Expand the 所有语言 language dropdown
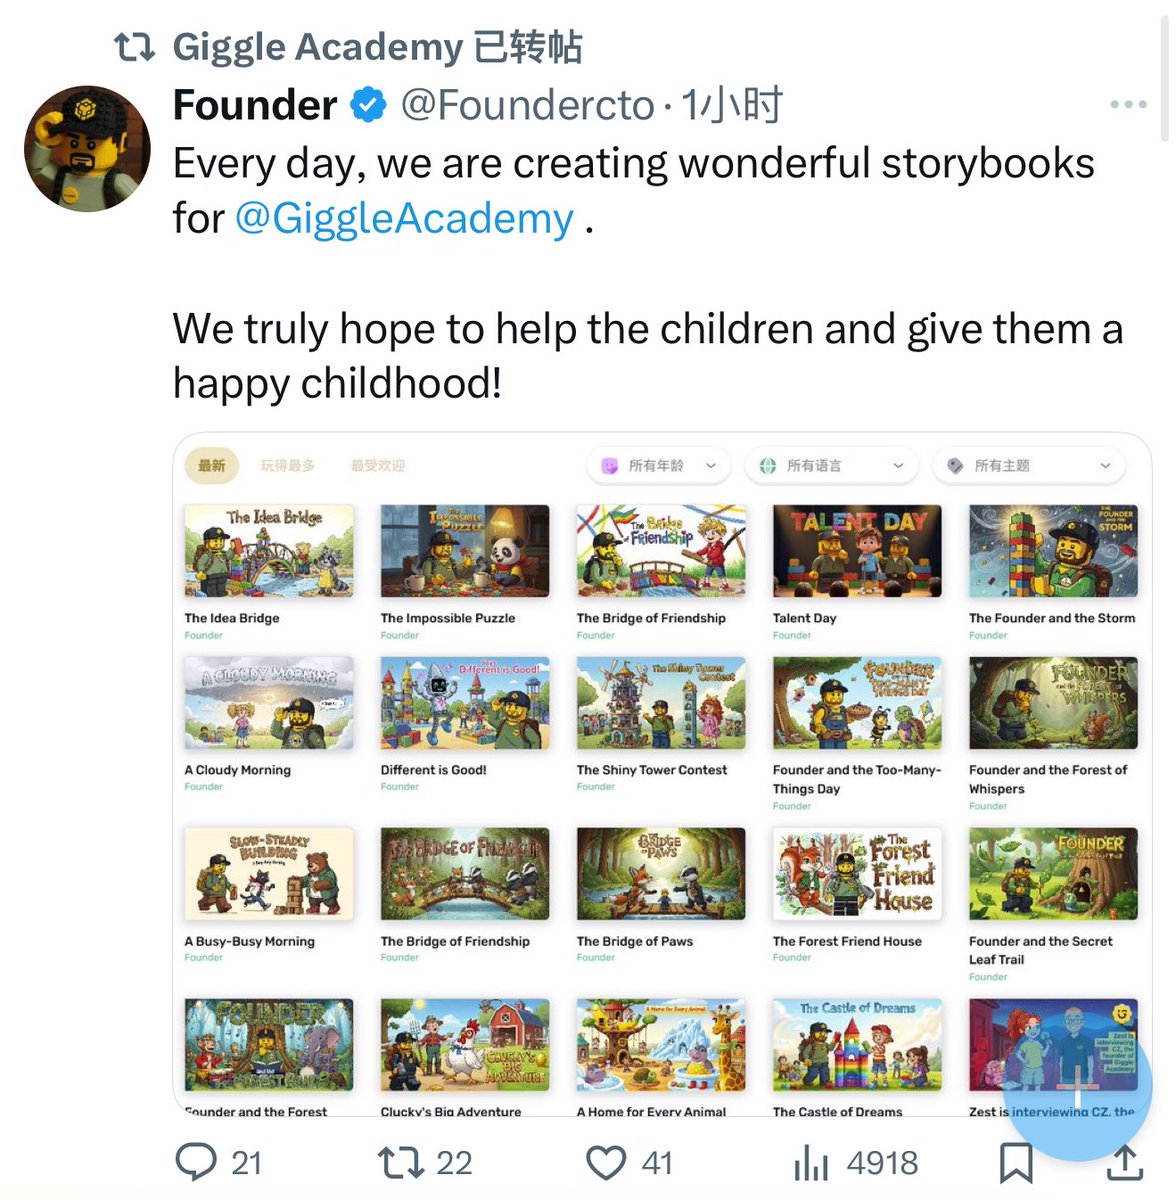Screen dimensions: 1176x1200 pyautogui.click(x=831, y=466)
